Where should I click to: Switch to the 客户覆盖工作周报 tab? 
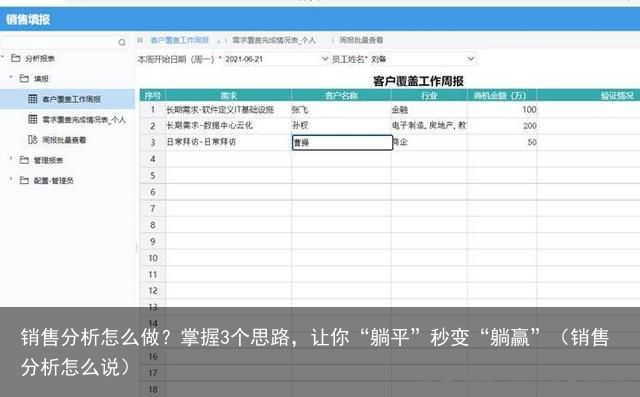click(x=180, y=40)
